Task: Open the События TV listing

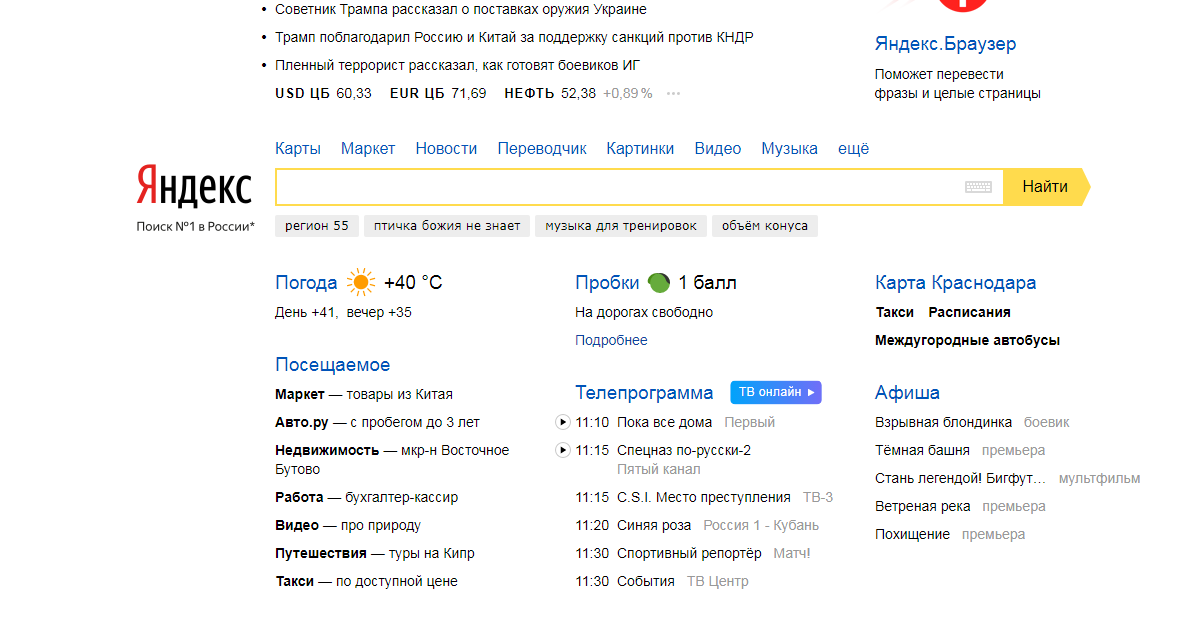Action: click(646, 581)
